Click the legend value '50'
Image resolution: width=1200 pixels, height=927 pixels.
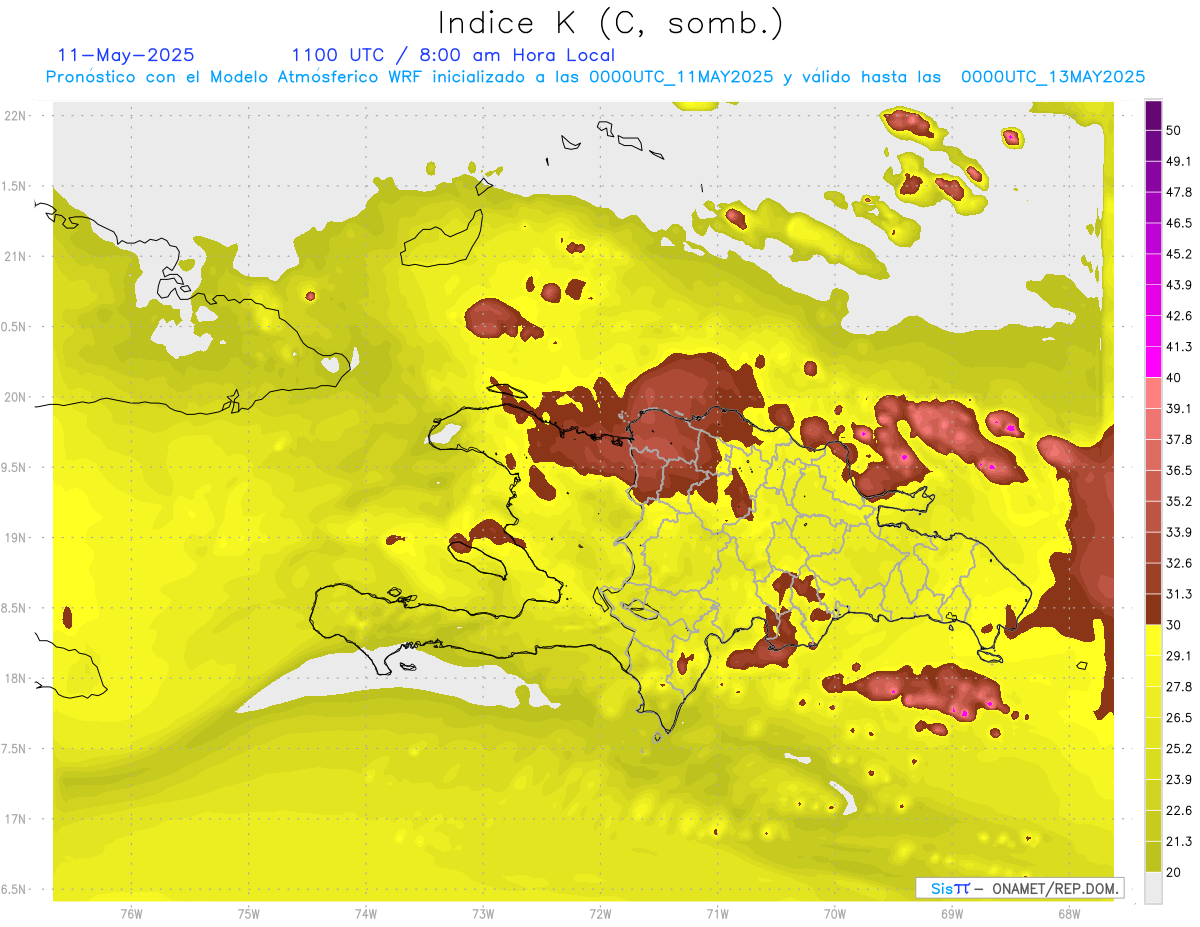1174,130
